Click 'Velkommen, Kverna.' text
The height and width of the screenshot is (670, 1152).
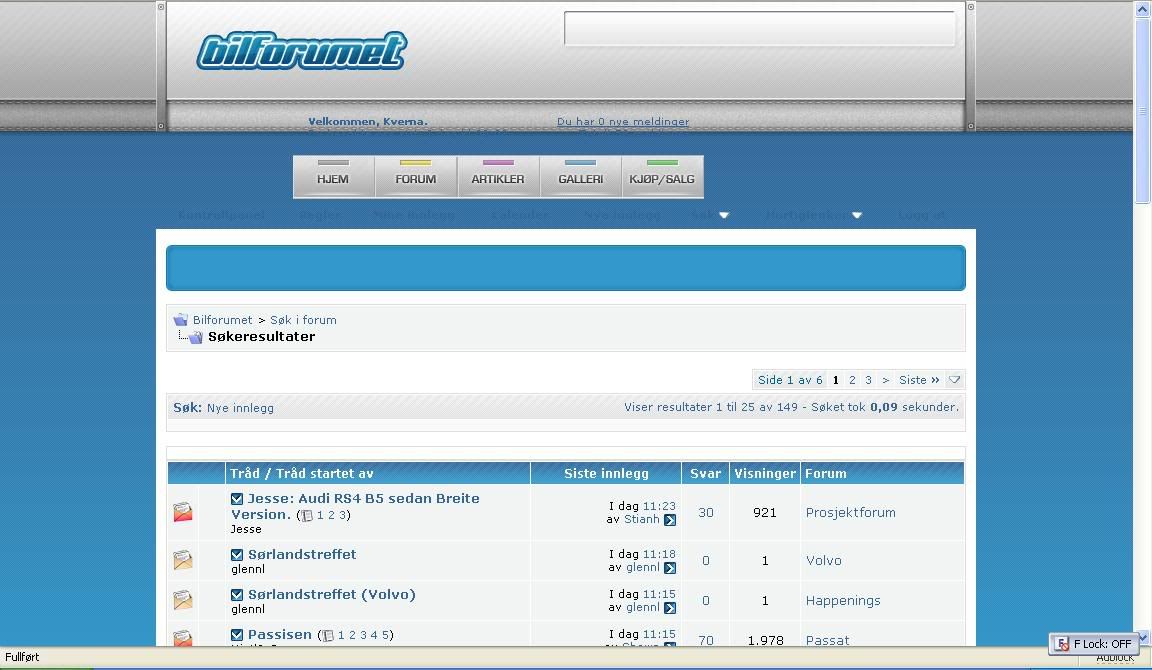click(x=367, y=122)
